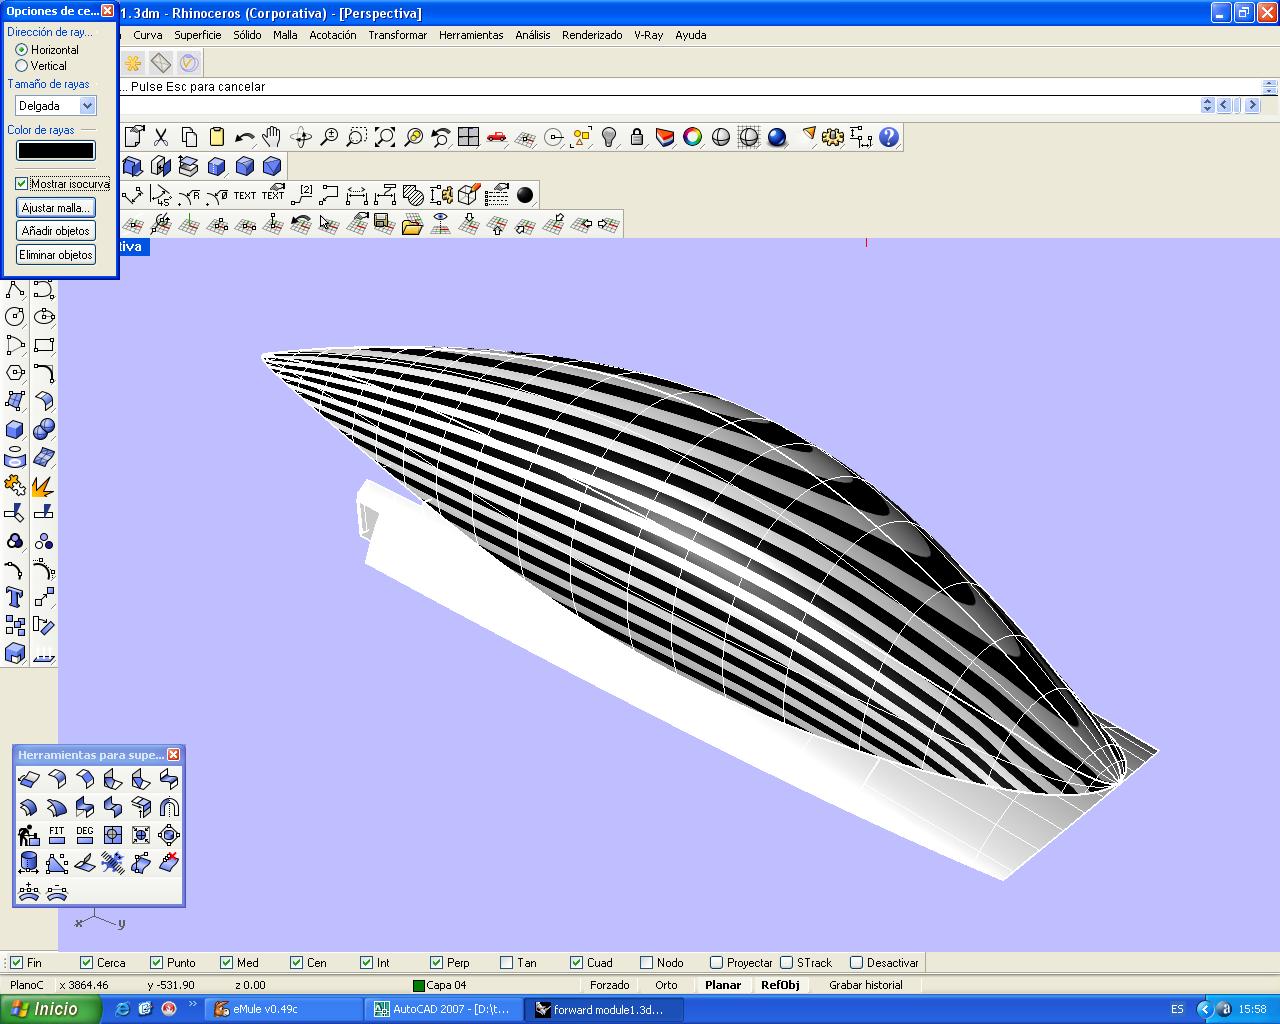Click the four viewports layout icon
Viewport: 1280px width, 1024px height.
pos(468,137)
